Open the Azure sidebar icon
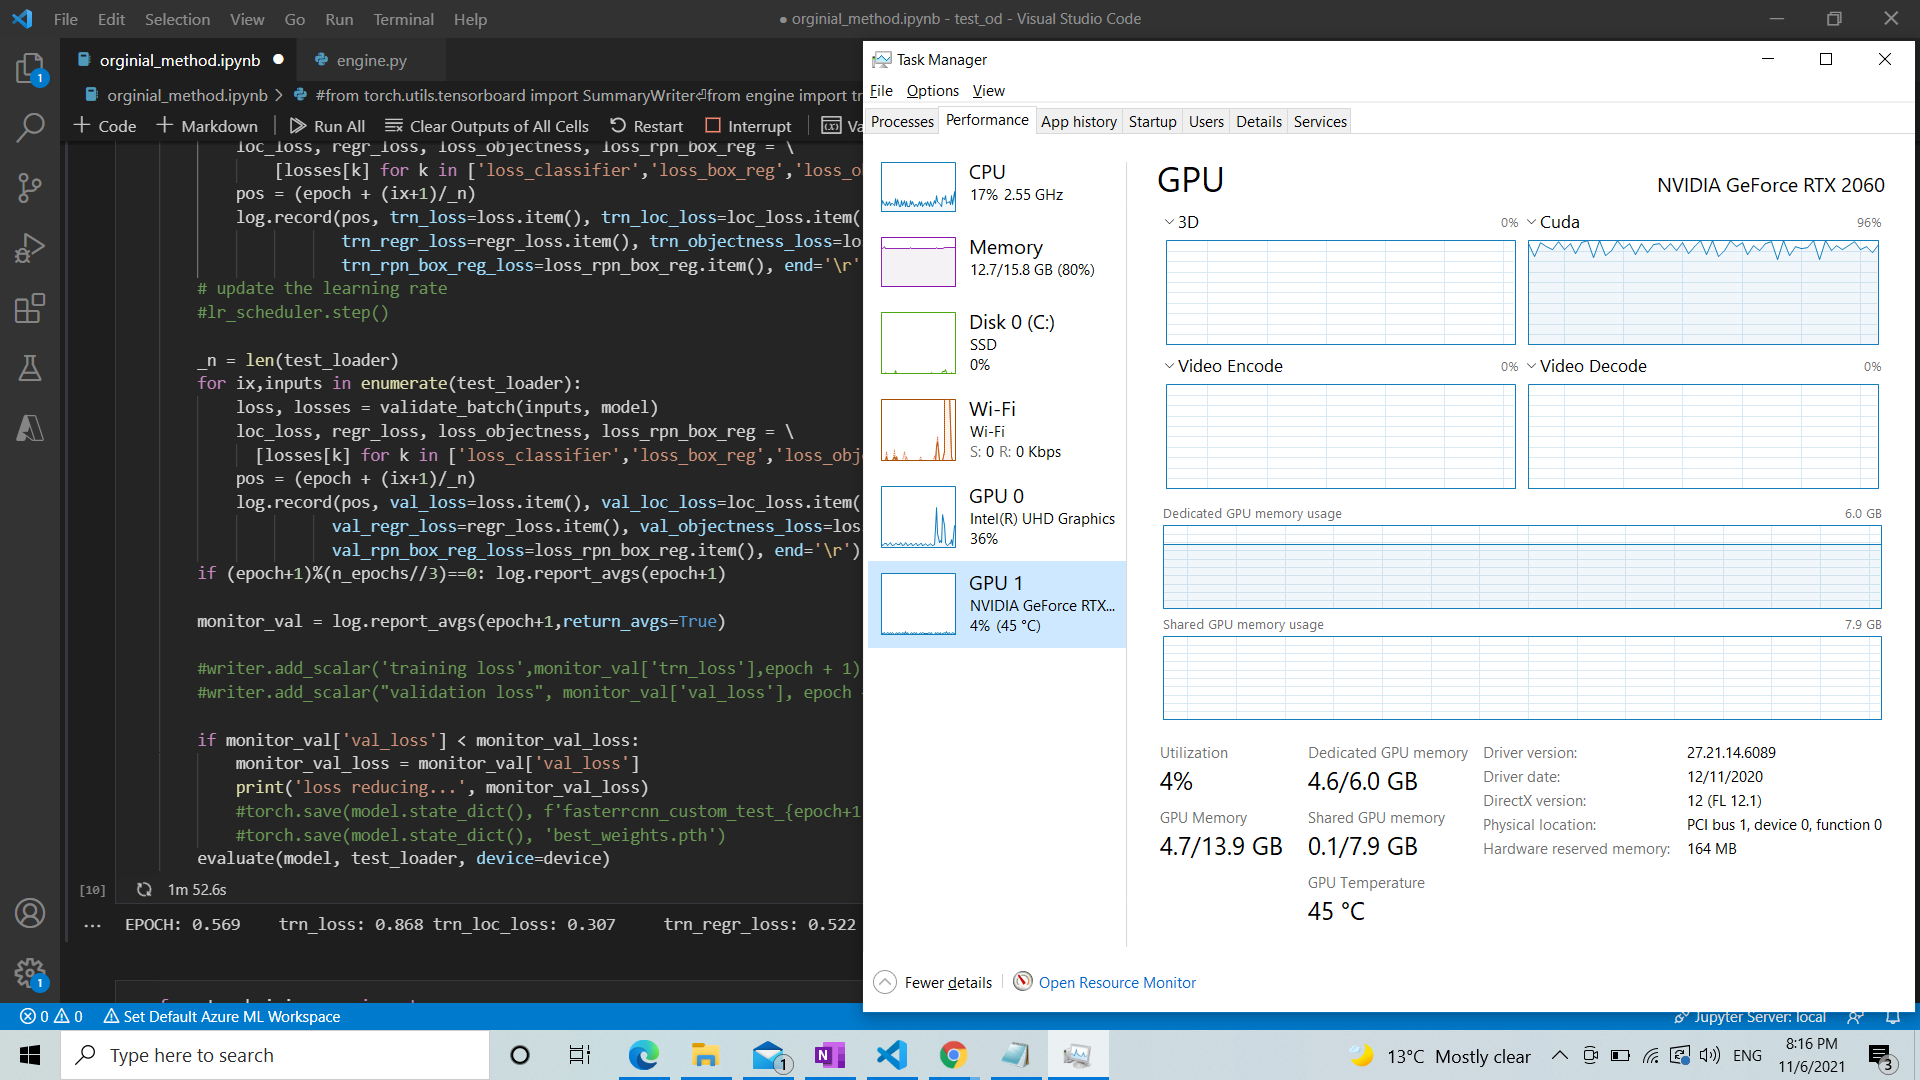 click(30, 428)
